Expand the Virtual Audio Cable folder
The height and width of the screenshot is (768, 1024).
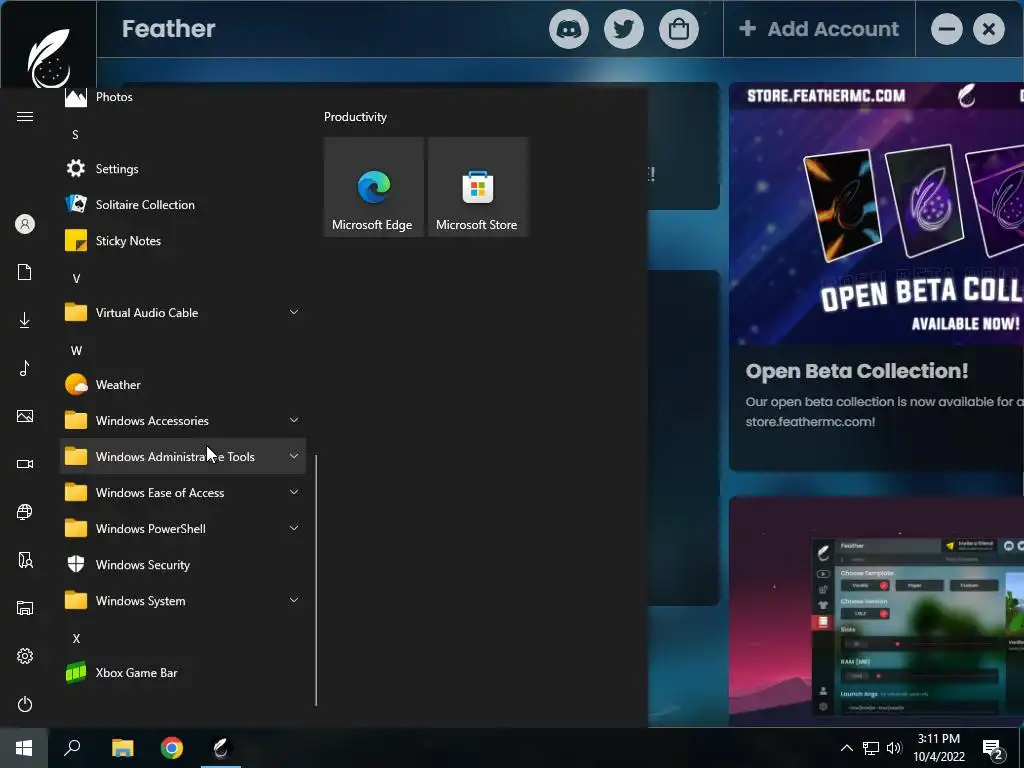(x=183, y=312)
